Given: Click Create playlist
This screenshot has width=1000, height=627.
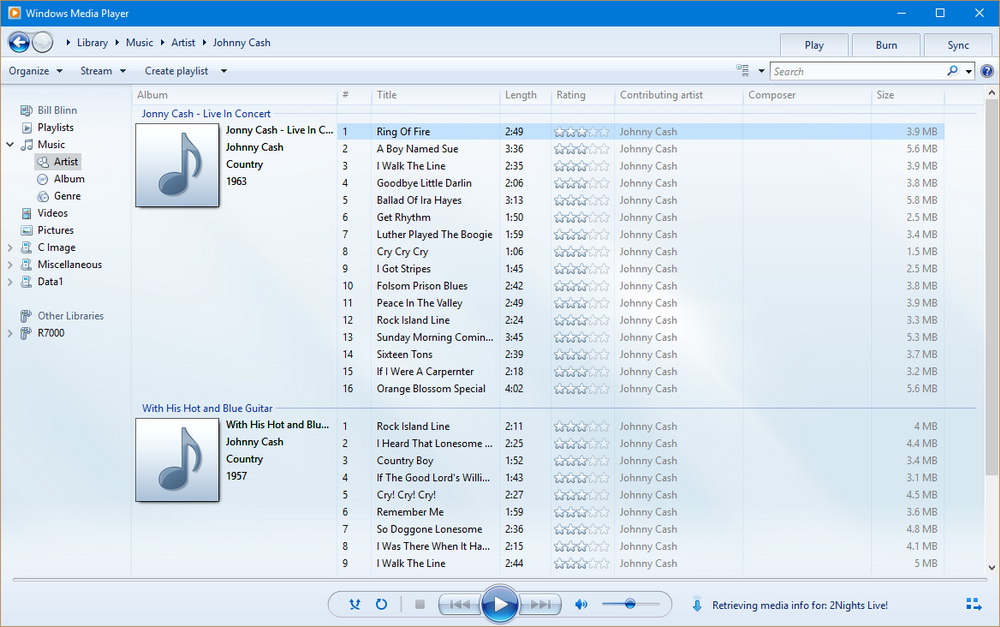Looking at the screenshot, I should pyautogui.click(x=176, y=71).
